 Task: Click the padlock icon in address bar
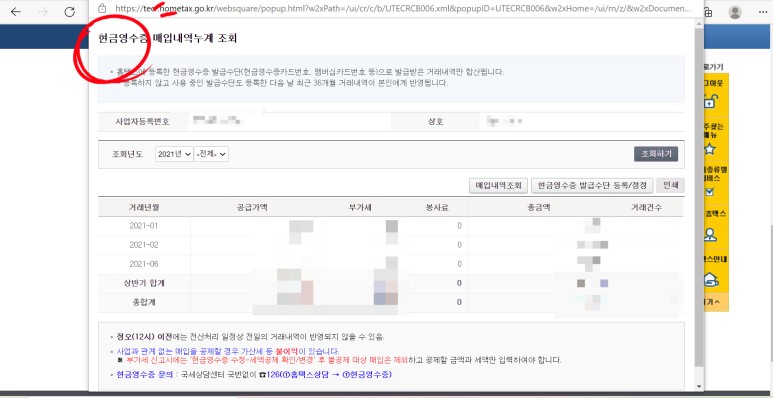coord(103,8)
